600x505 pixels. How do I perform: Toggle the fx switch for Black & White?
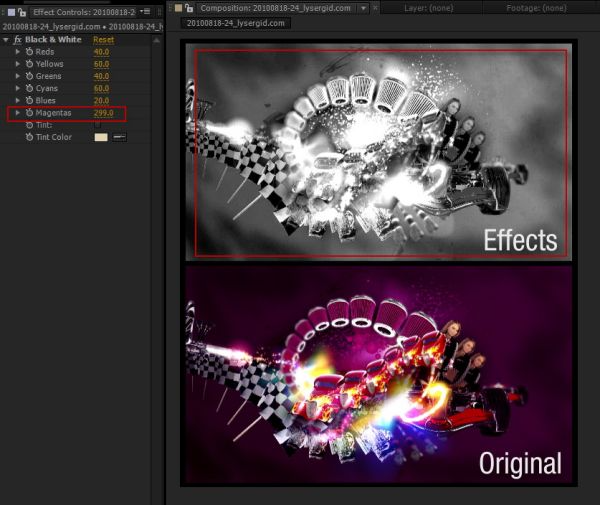click(18, 40)
